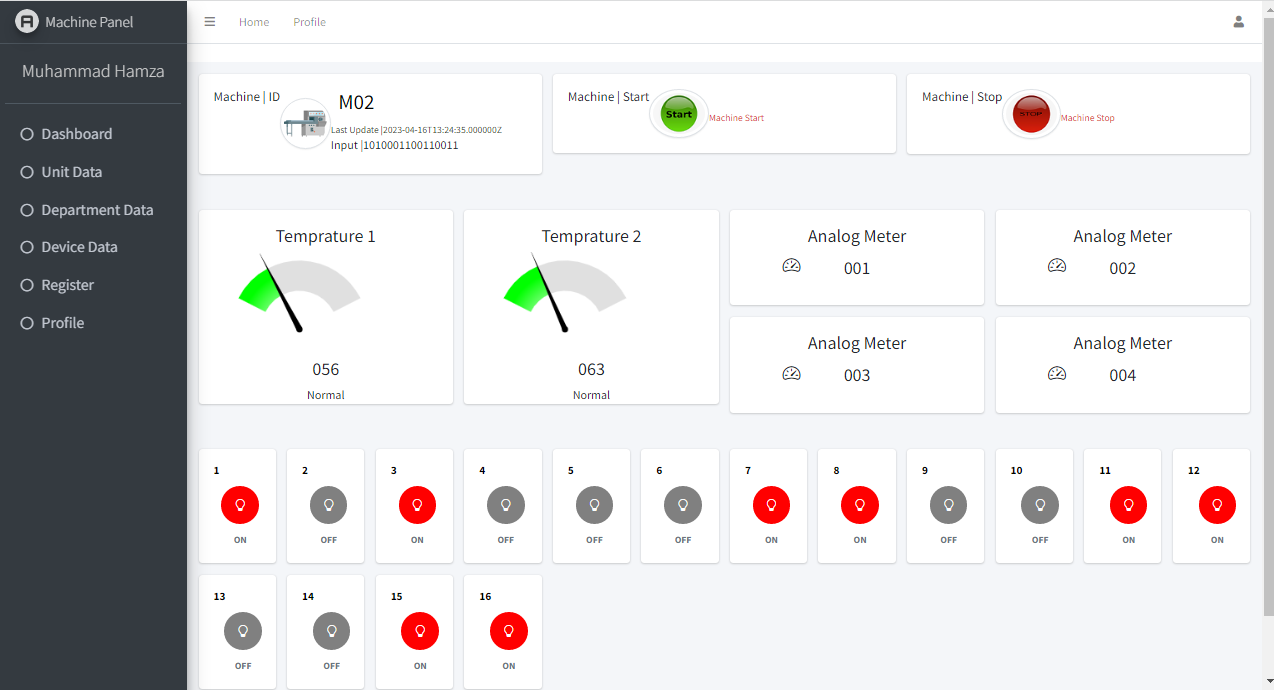Collapse the sidebar using the hamburger icon
This screenshot has width=1274, height=690.
pyautogui.click(x=209, y=21)
